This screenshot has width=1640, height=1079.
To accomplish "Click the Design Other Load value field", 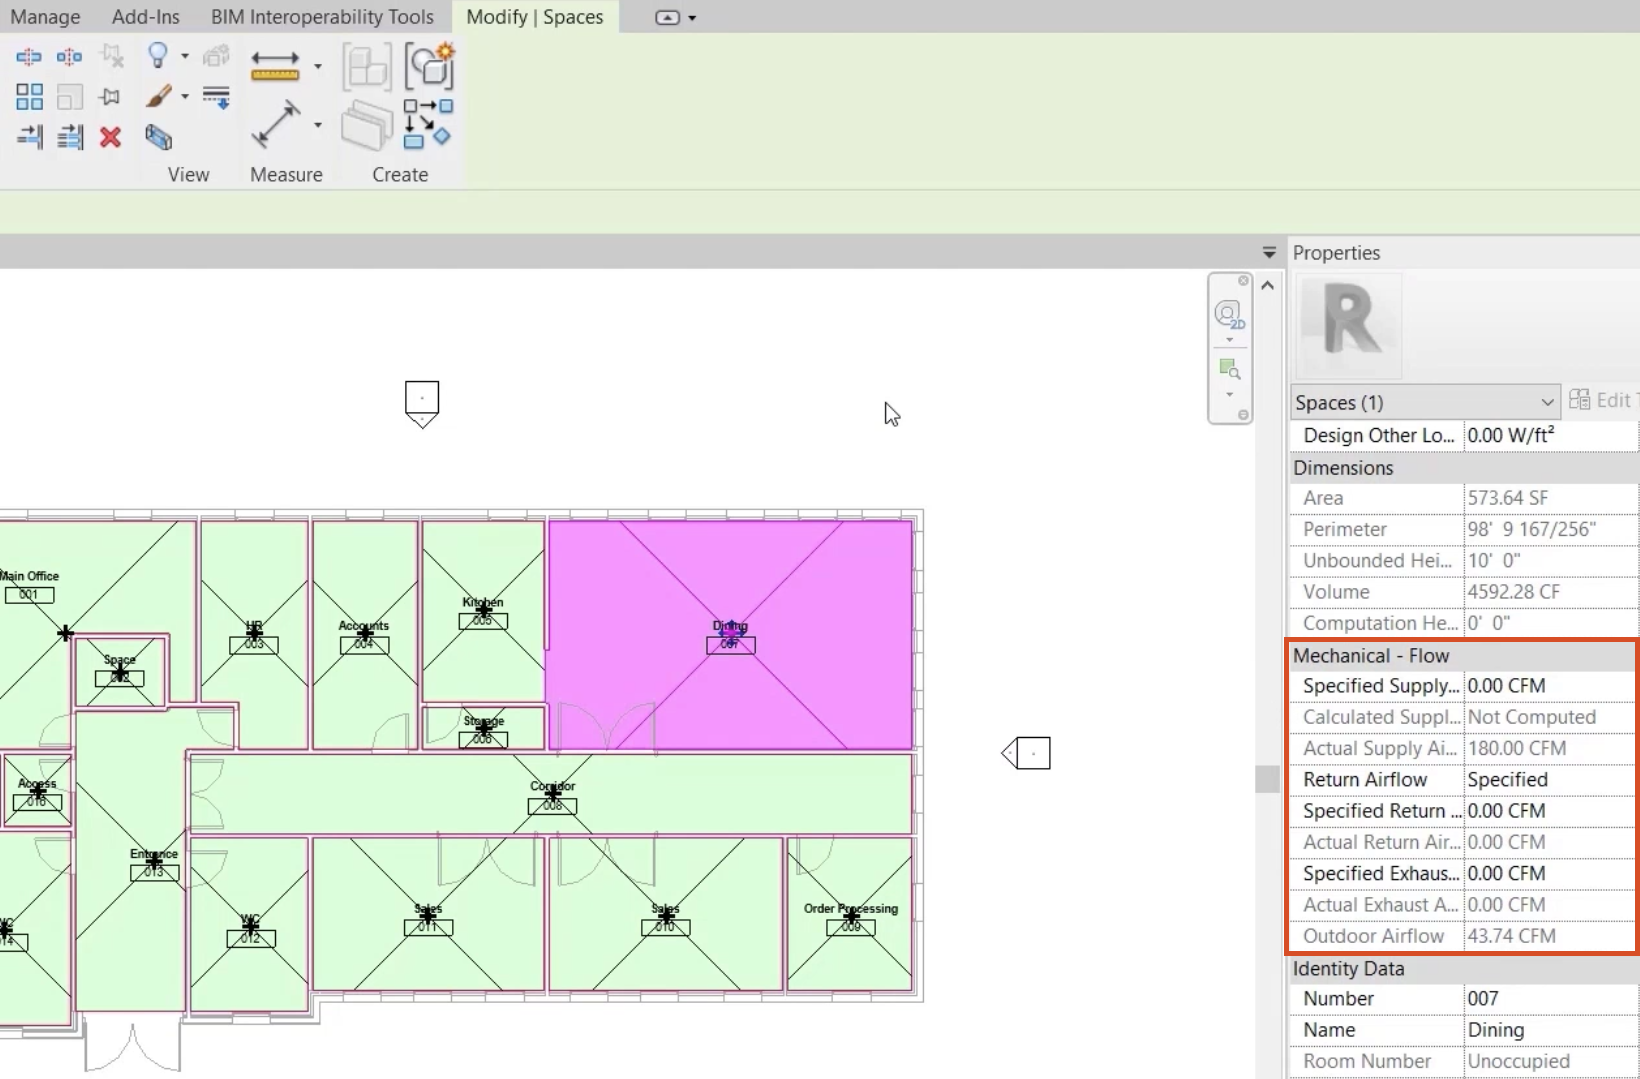I will click(x=1551, y=436).
